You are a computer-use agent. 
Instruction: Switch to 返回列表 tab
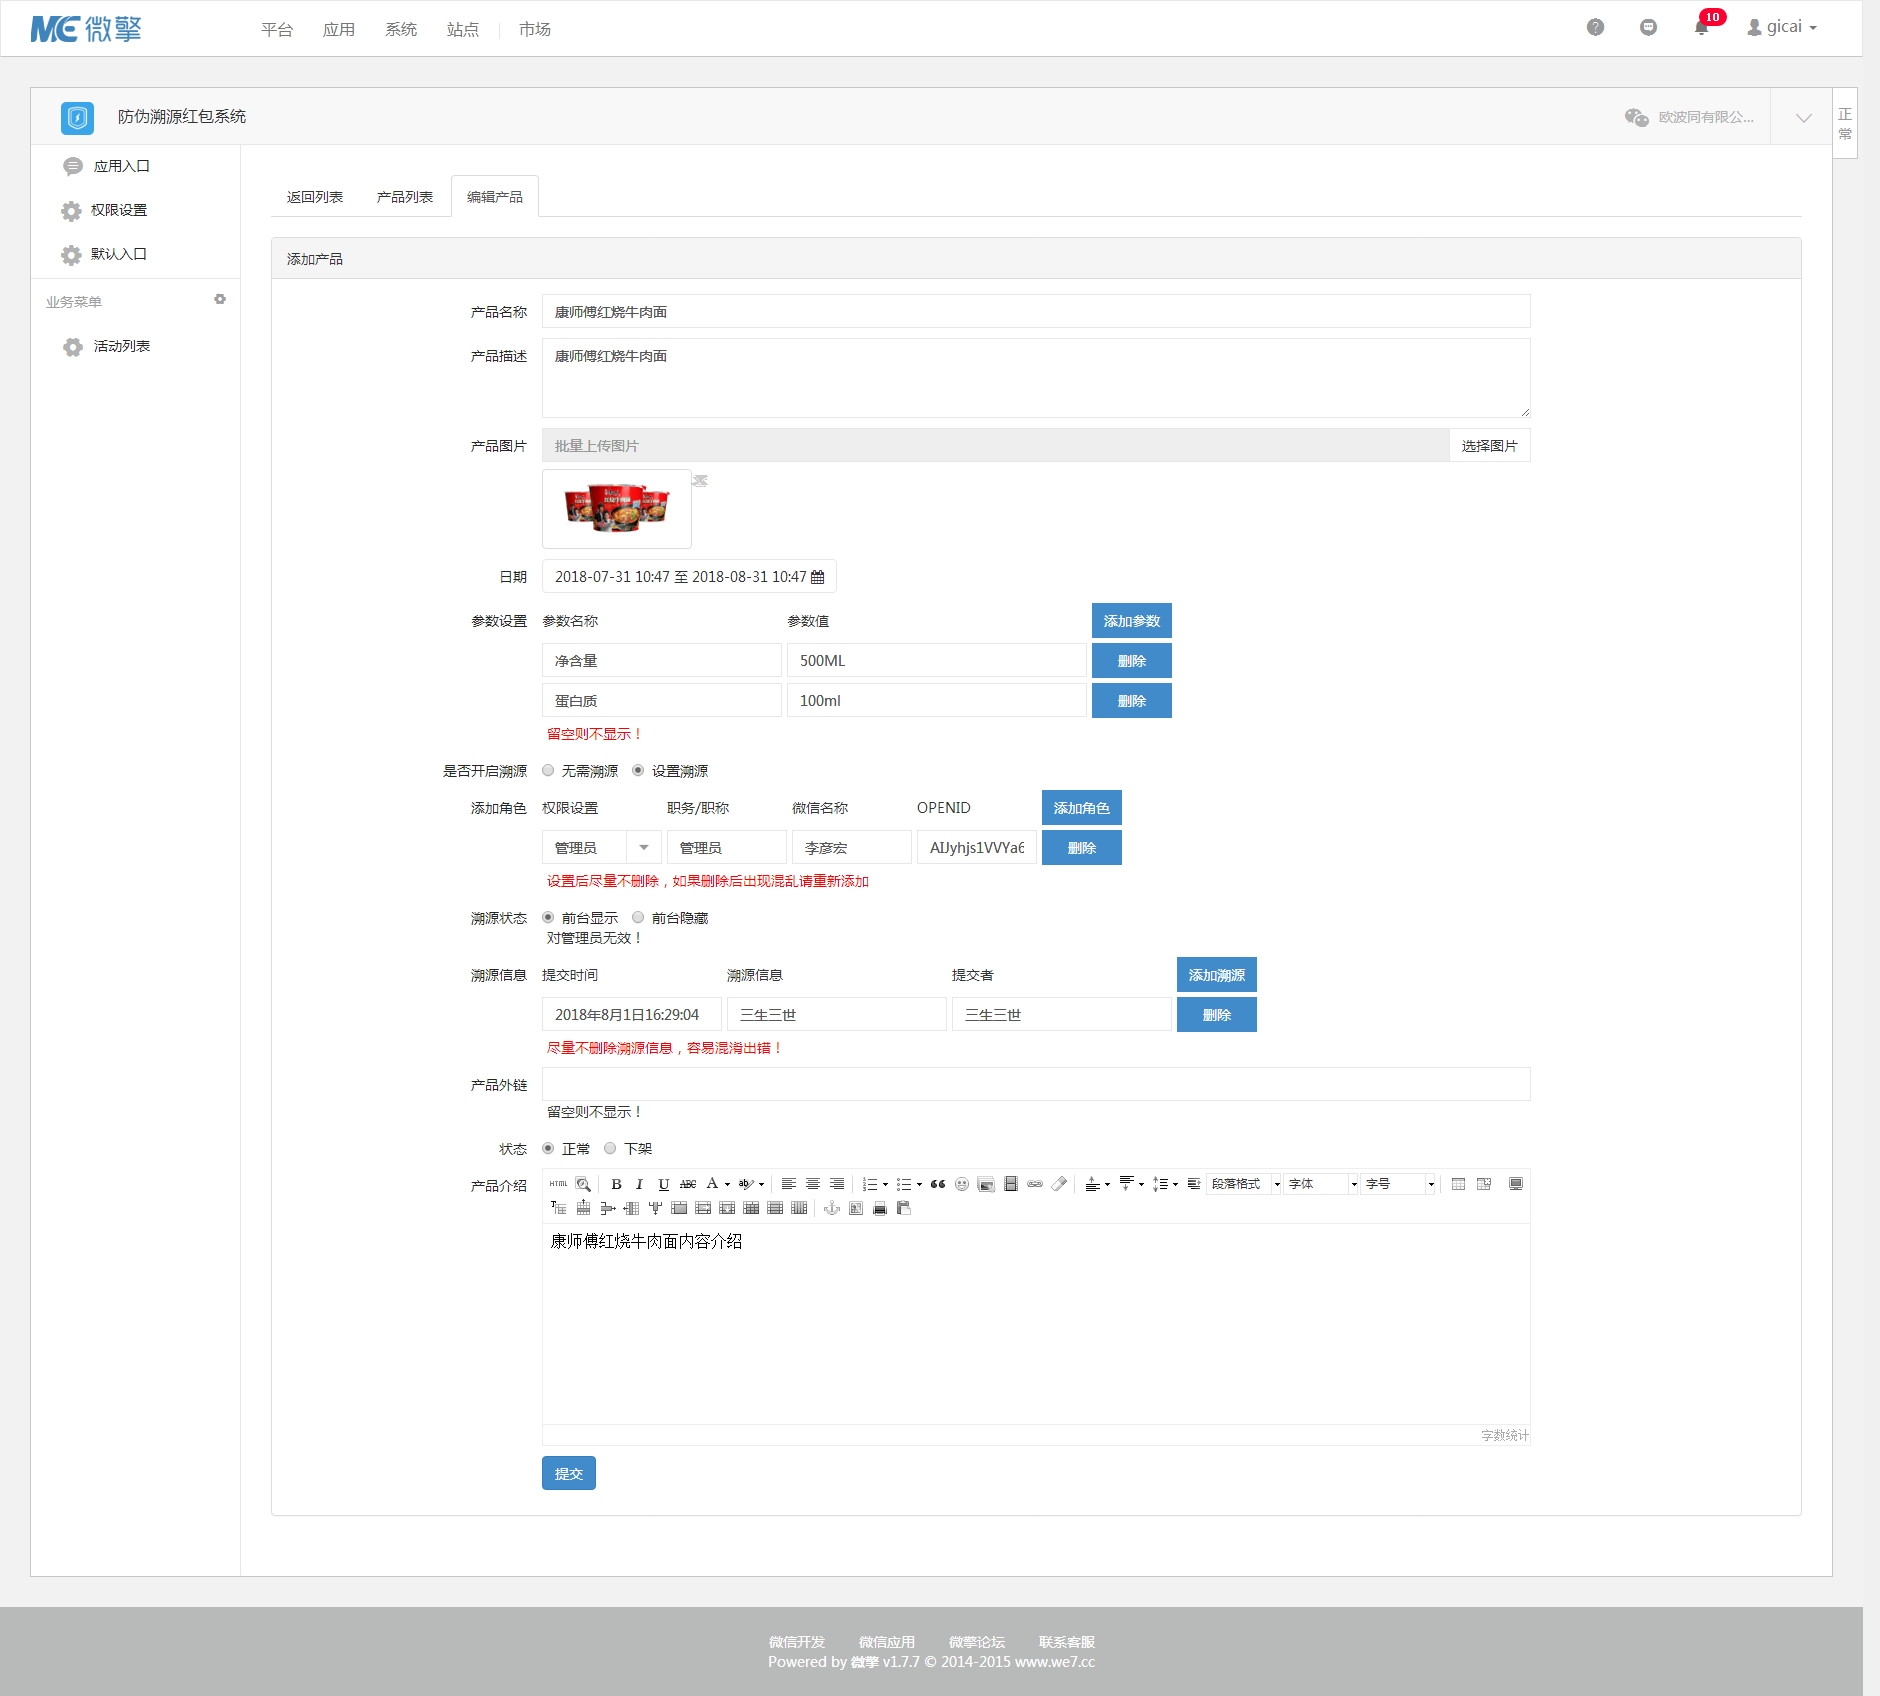(315, 197)
